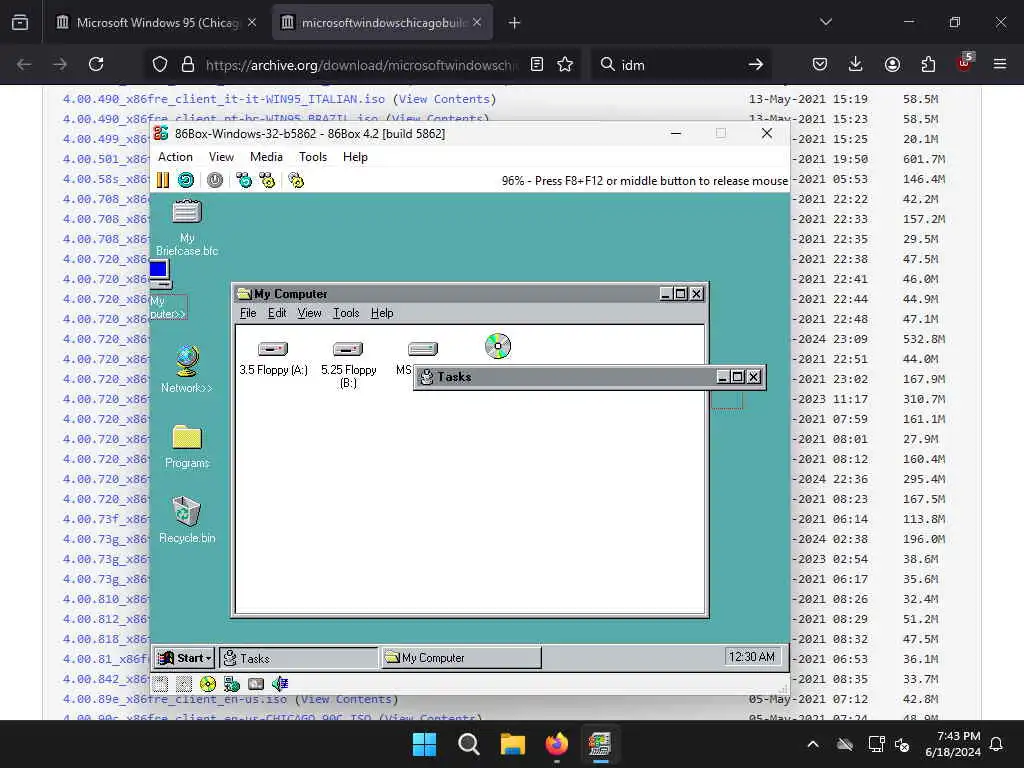Click the site padlock security icon
1024x768 pixels.
(x=188, y=64)
